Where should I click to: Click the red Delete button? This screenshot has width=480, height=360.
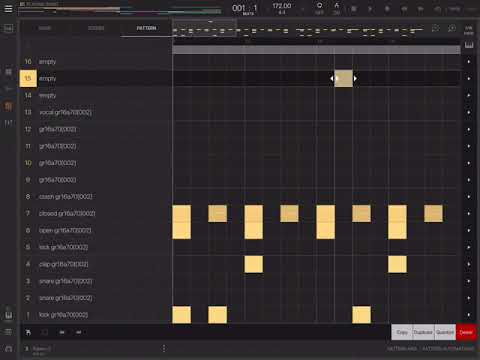coord(466,332)
